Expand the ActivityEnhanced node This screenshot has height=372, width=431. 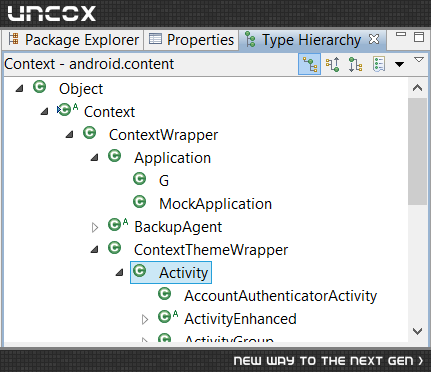(145, 319)
